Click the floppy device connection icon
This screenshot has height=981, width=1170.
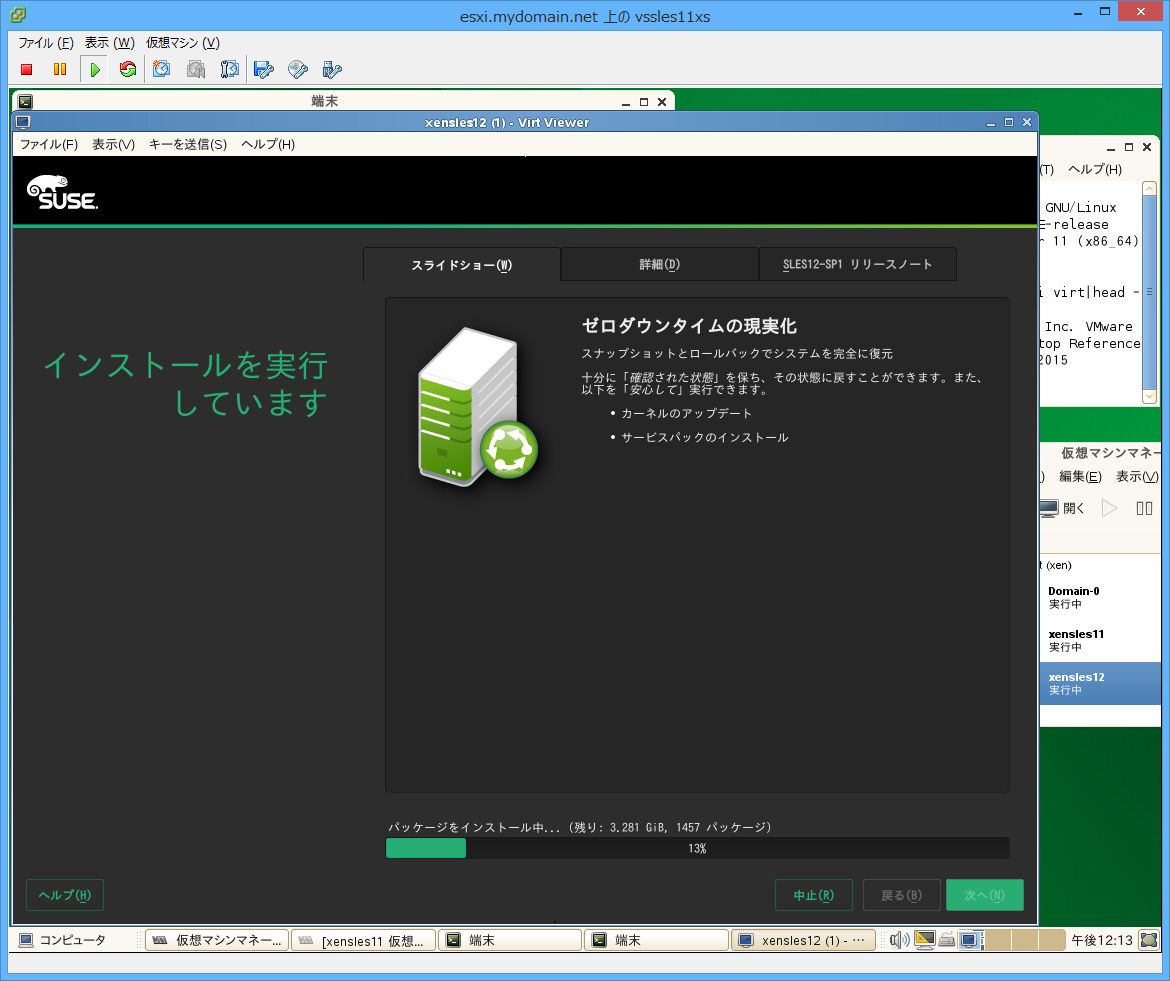coord(263,69)
